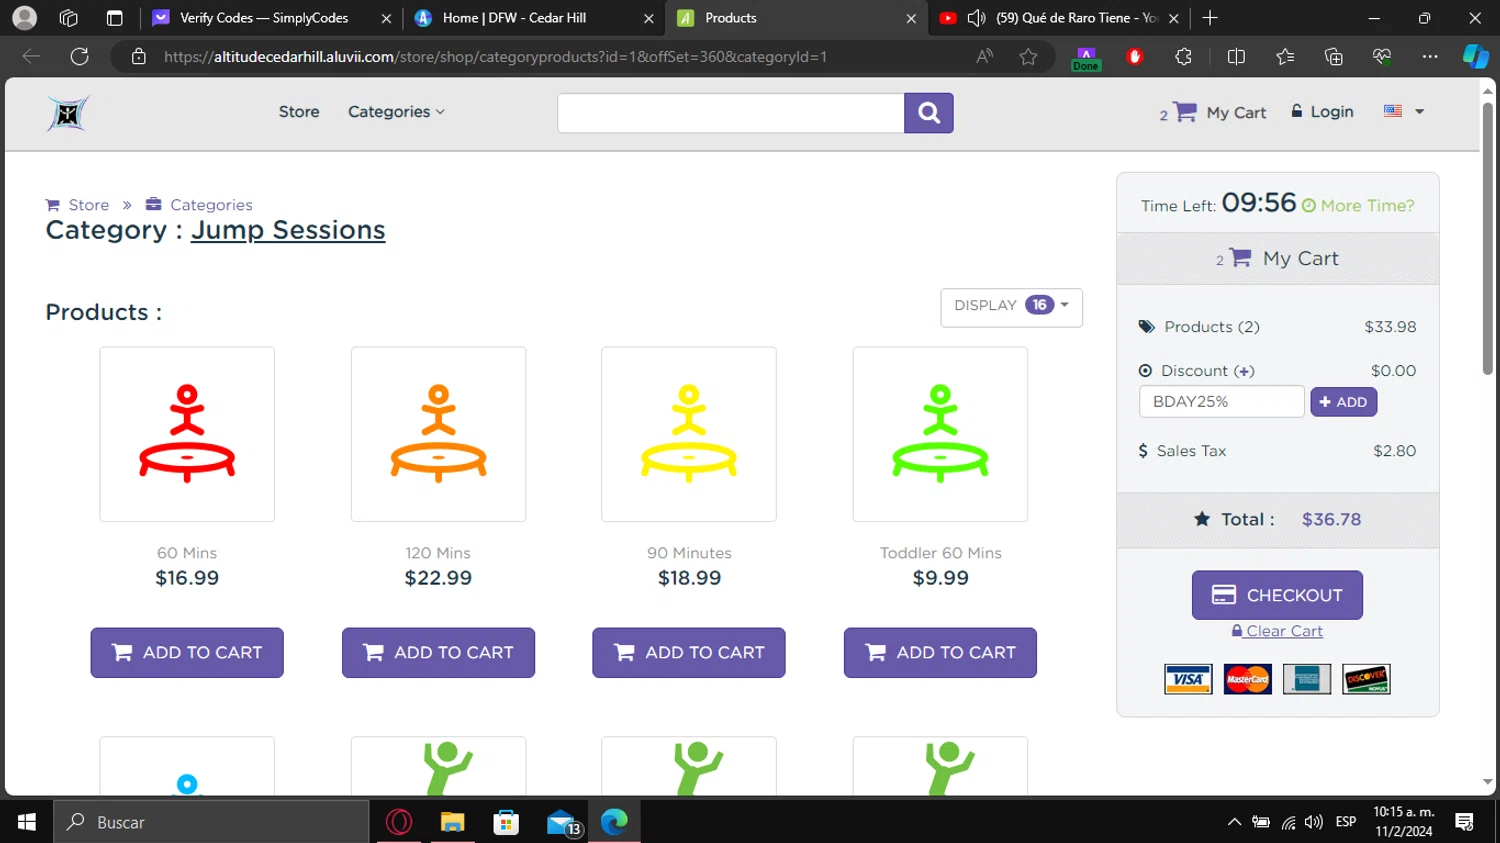Image resolution: width=1500 pixels, height=843 pixels.
Task: Open the Collections icon
Action: pos(1333,57)
